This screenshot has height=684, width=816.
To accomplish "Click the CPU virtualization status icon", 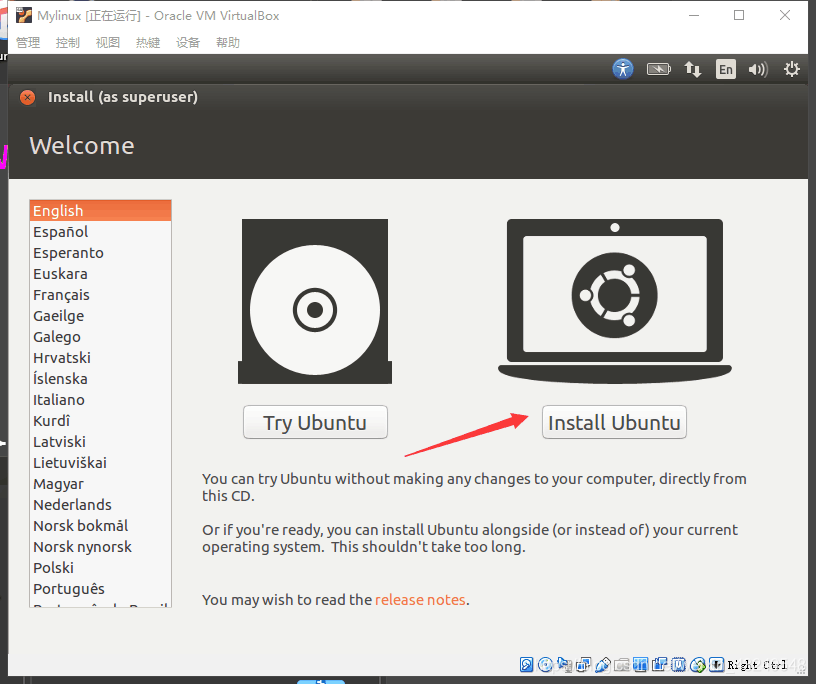I will click(x=678, y=664).
